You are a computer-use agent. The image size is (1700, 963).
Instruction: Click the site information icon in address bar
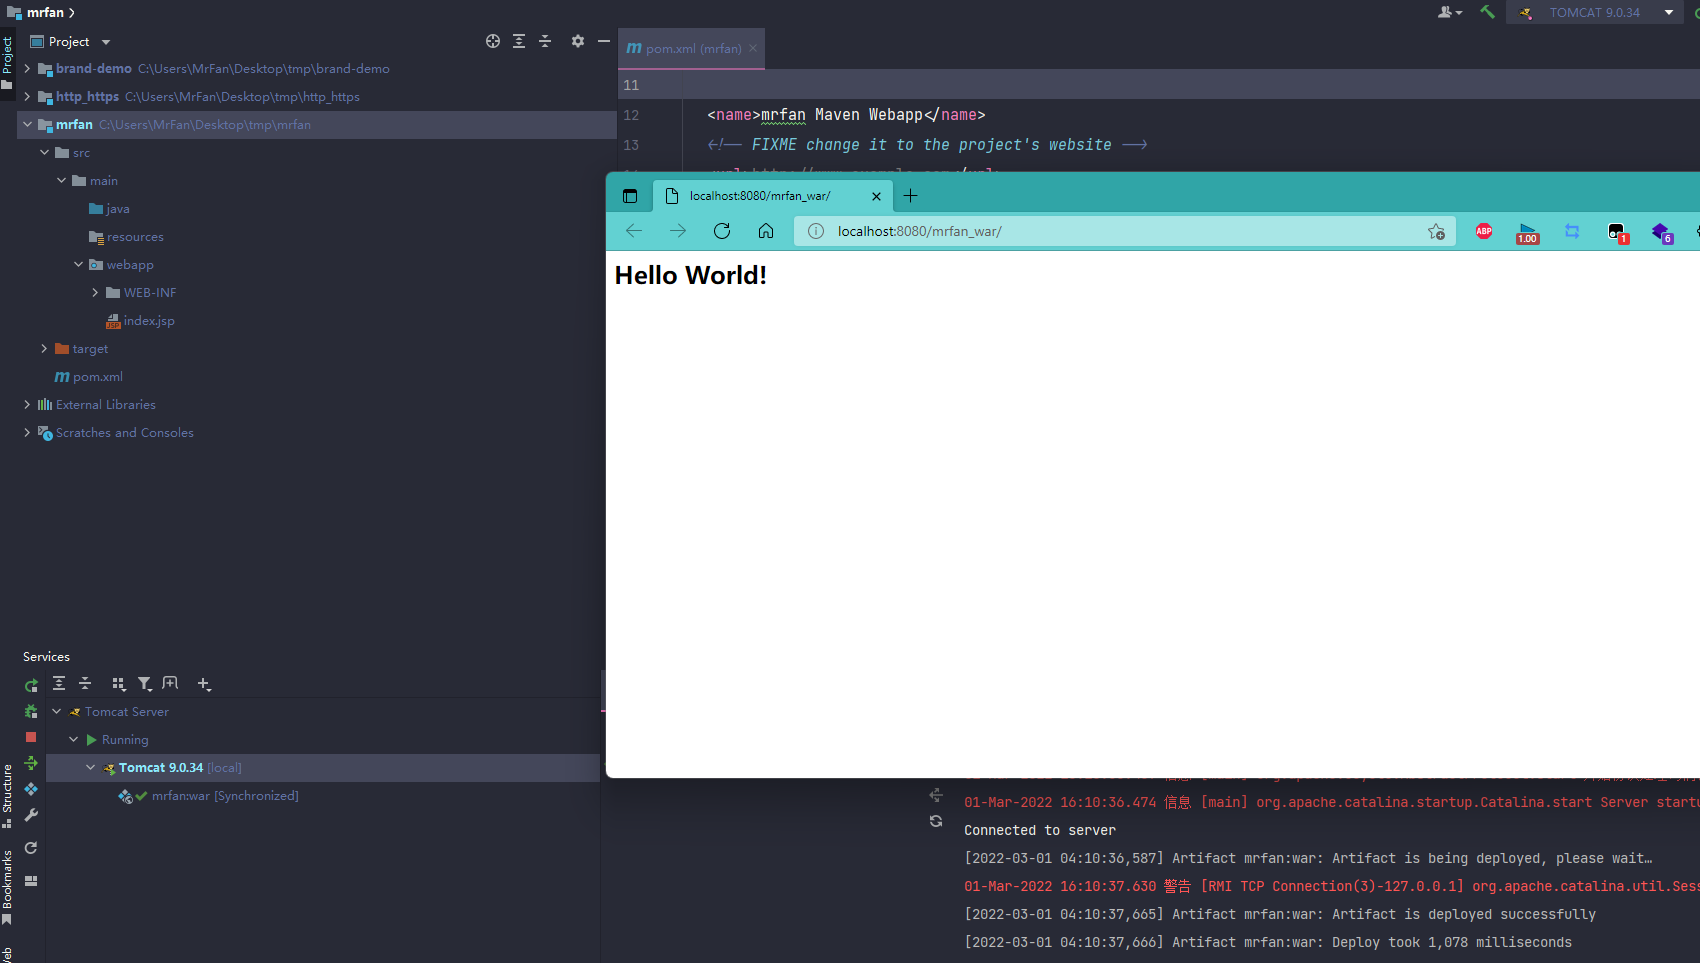816,231
